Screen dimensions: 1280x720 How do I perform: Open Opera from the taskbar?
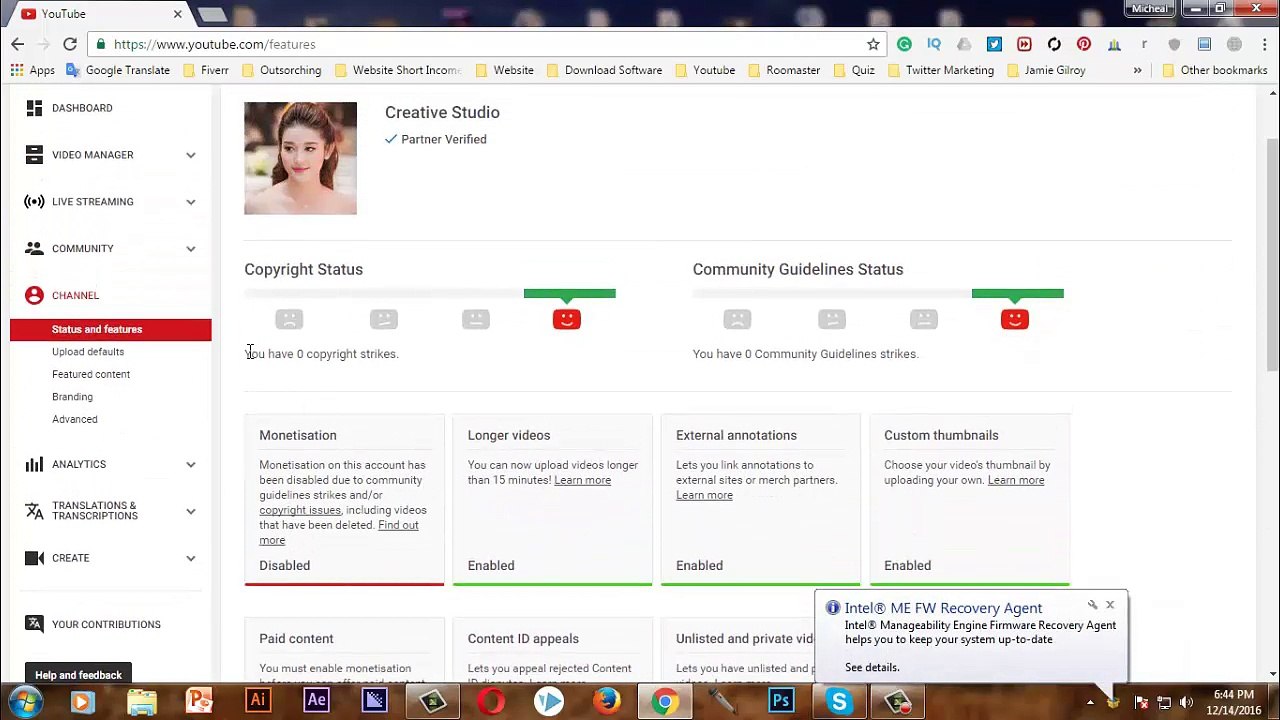(490, 702)
